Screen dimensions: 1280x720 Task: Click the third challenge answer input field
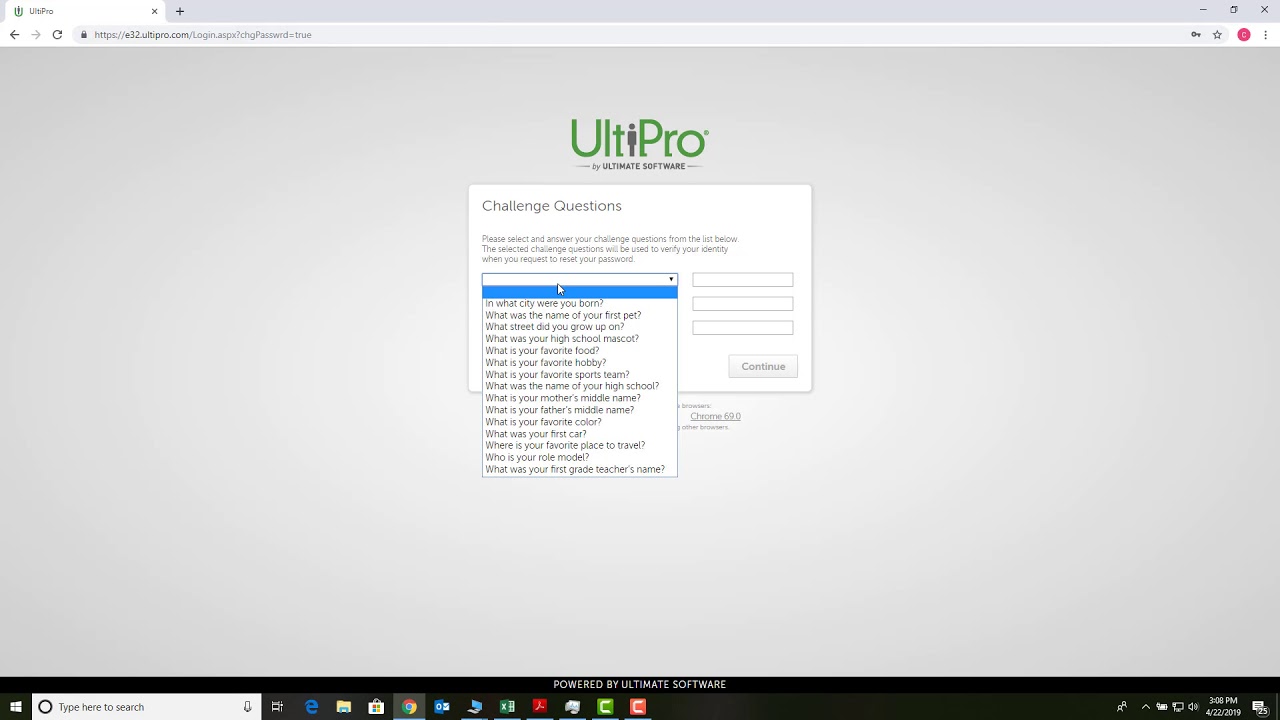[743, 328]
